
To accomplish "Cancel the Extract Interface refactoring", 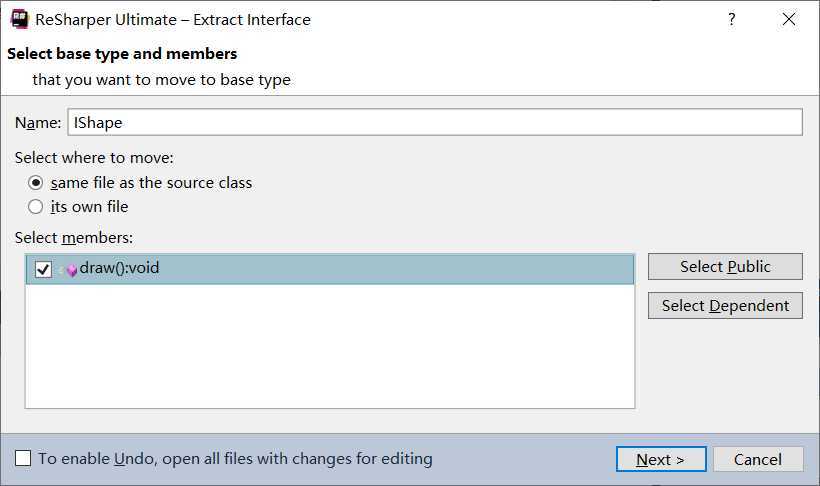I will click(x=758, y=459).
